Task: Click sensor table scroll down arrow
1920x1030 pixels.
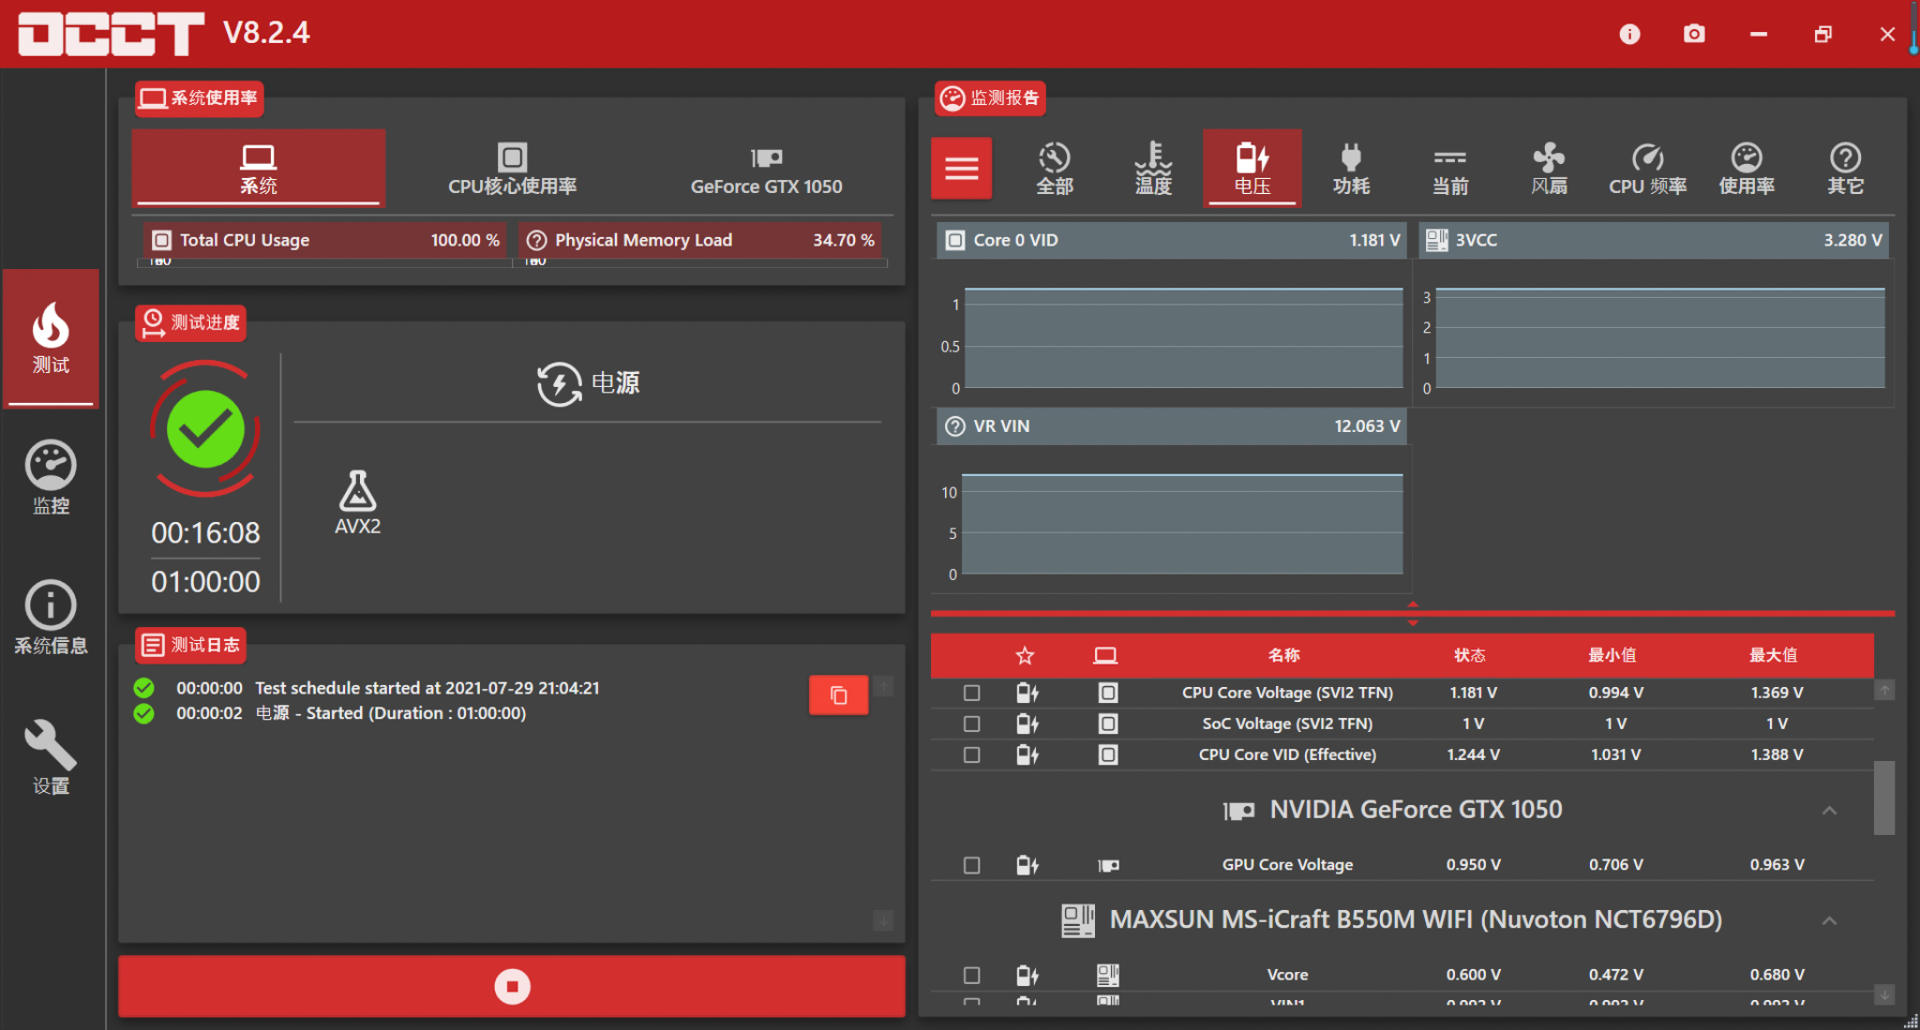Action: click(x=1884, y=994)
